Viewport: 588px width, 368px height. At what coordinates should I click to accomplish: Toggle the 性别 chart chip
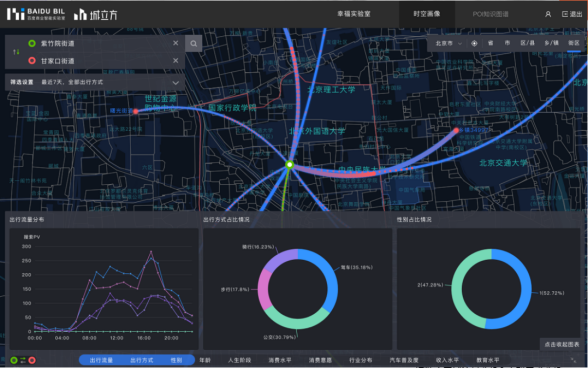pyautogui.click(x=176, y=360)
